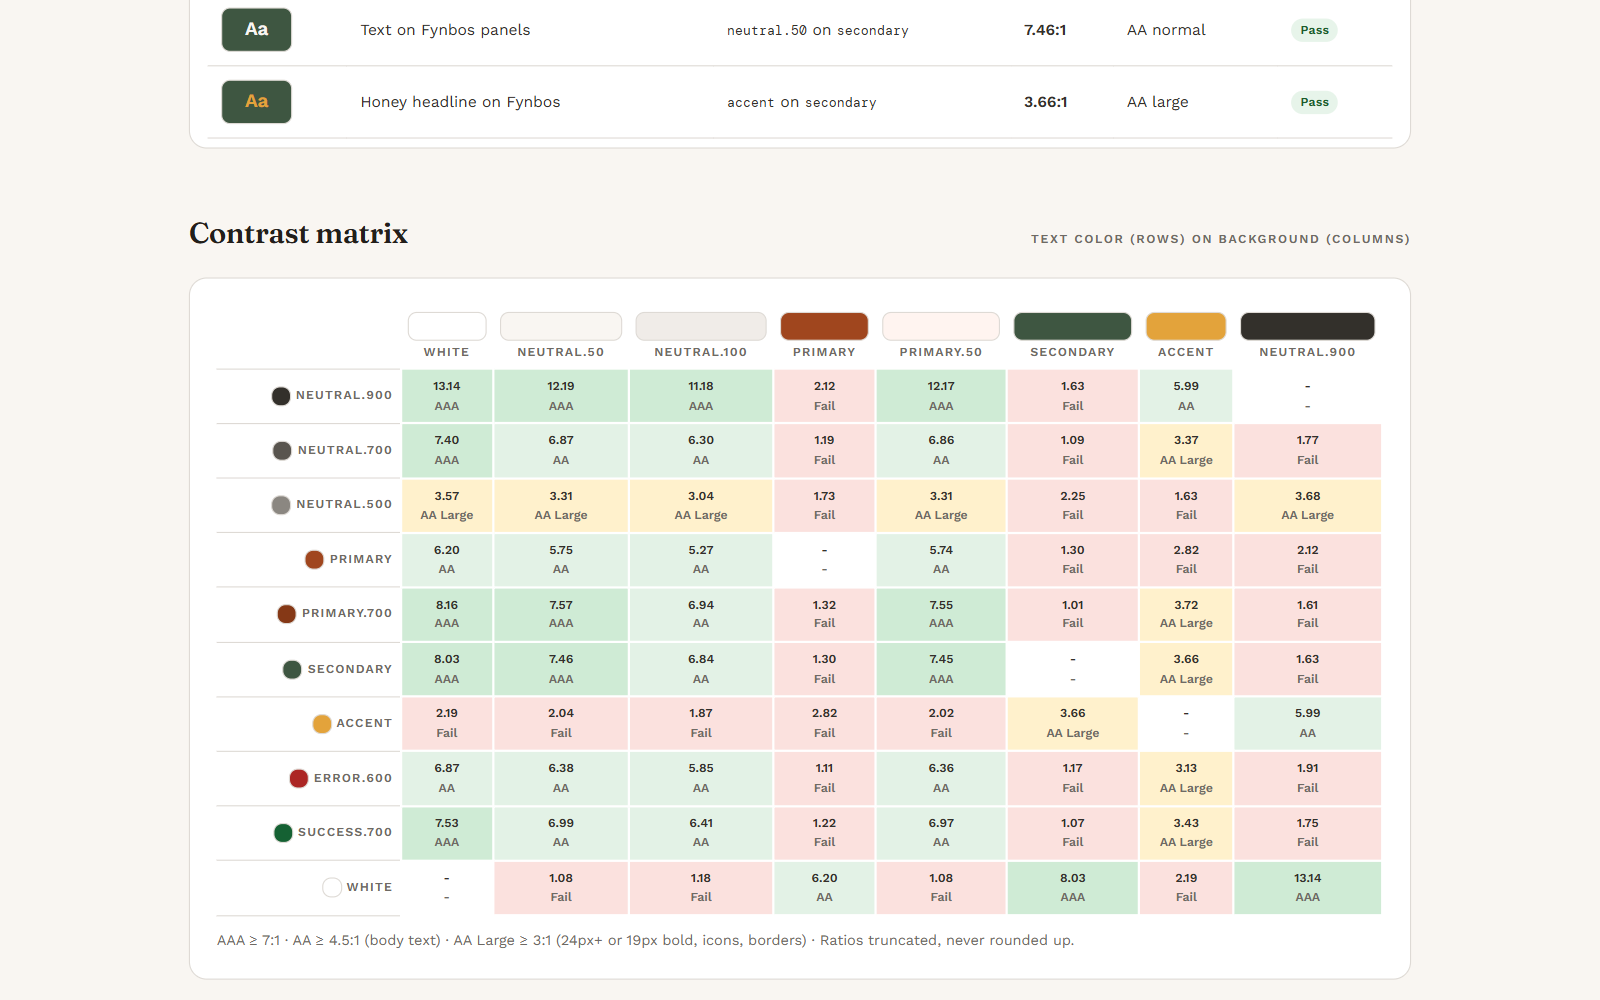Screen dimensions: 1600x1000
Task: Click the Neutral.900 row color dot
Action: coord(281,396)
